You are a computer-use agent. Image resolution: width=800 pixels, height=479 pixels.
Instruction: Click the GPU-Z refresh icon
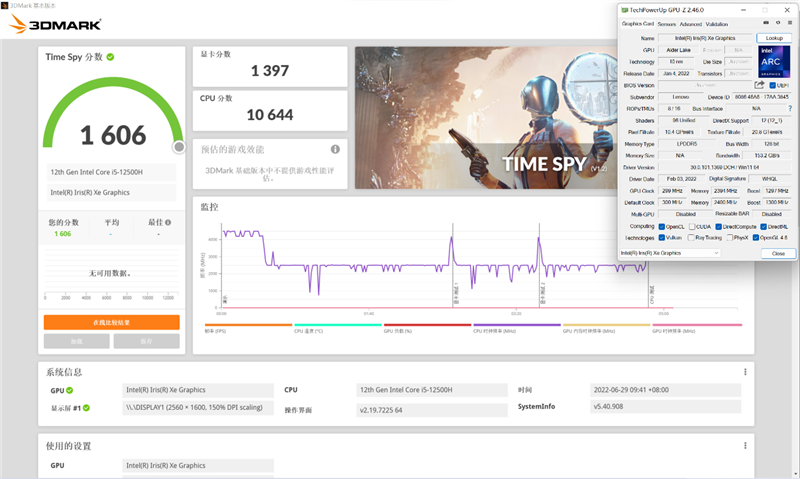click(x=778, y=23)
